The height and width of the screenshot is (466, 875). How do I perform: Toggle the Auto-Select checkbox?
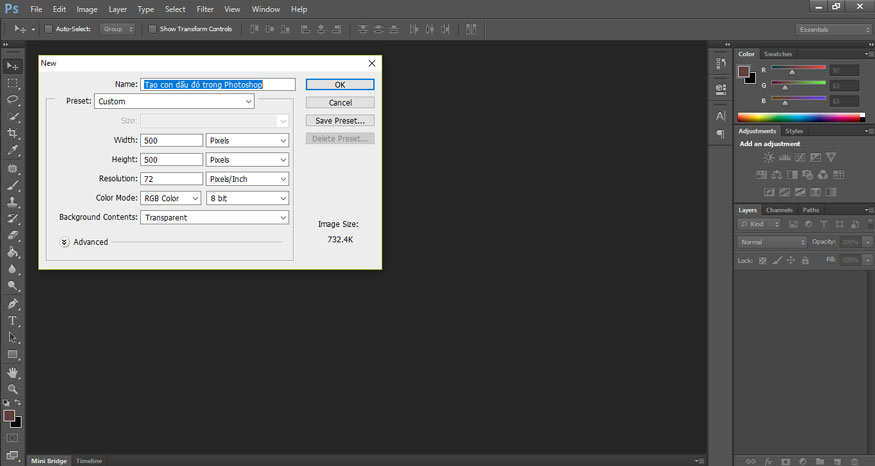48,29
